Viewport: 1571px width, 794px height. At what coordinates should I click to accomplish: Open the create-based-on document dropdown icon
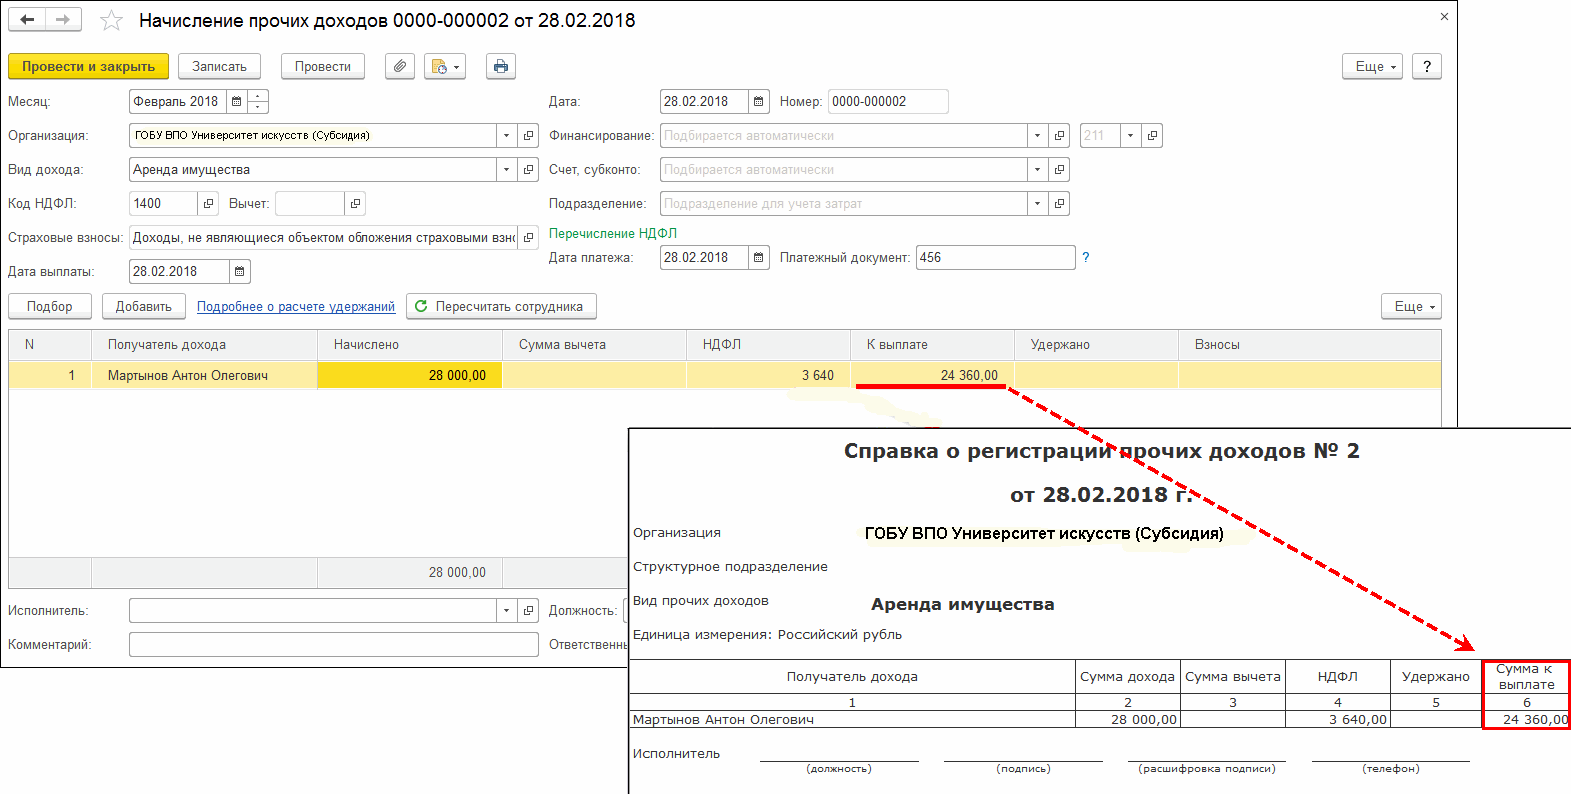tap(445, 67)
